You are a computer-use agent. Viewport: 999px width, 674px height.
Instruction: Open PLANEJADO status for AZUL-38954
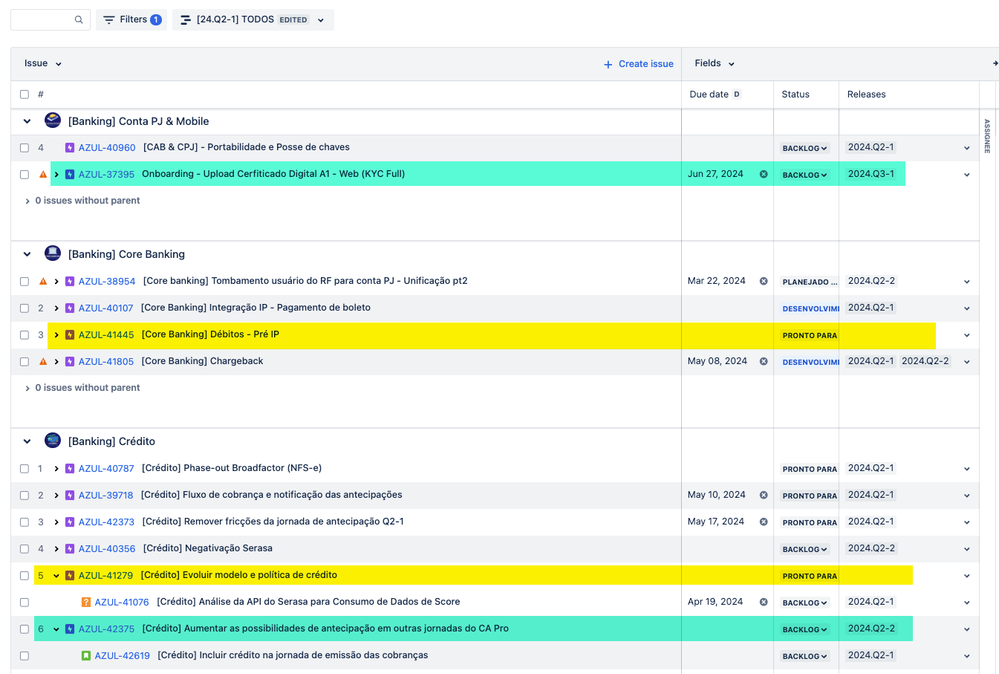click(810, 282)
